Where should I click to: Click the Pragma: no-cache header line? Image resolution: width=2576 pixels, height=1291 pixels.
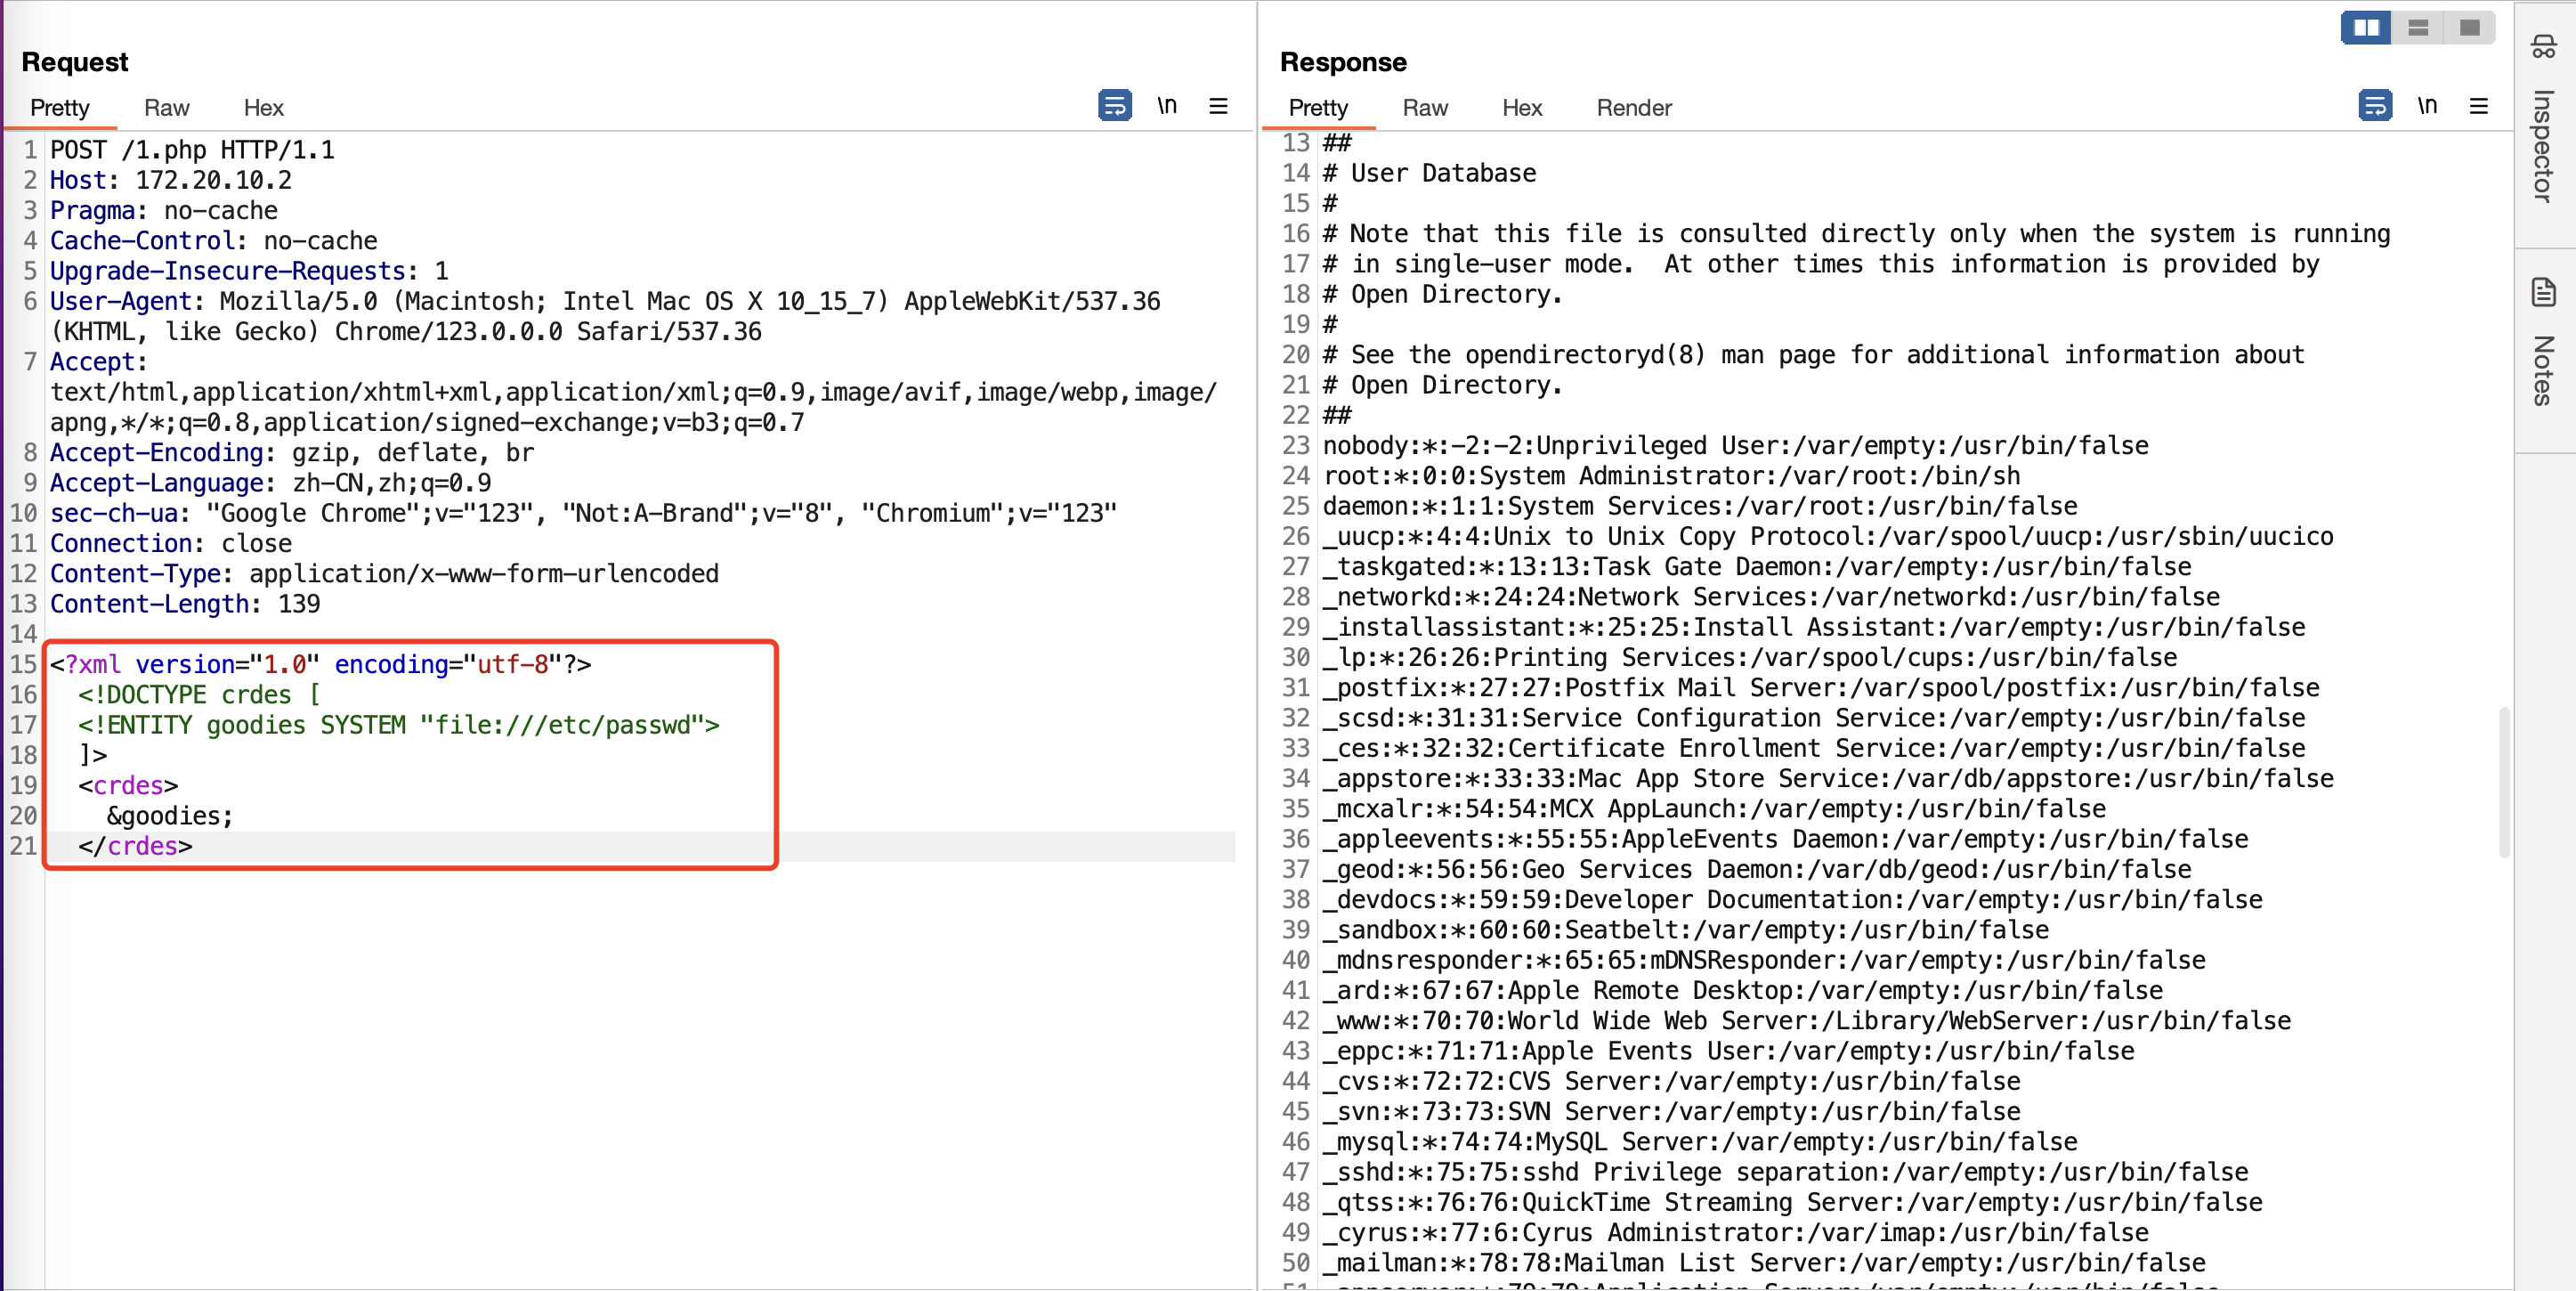pyautogui.click(x=164, y=210)
